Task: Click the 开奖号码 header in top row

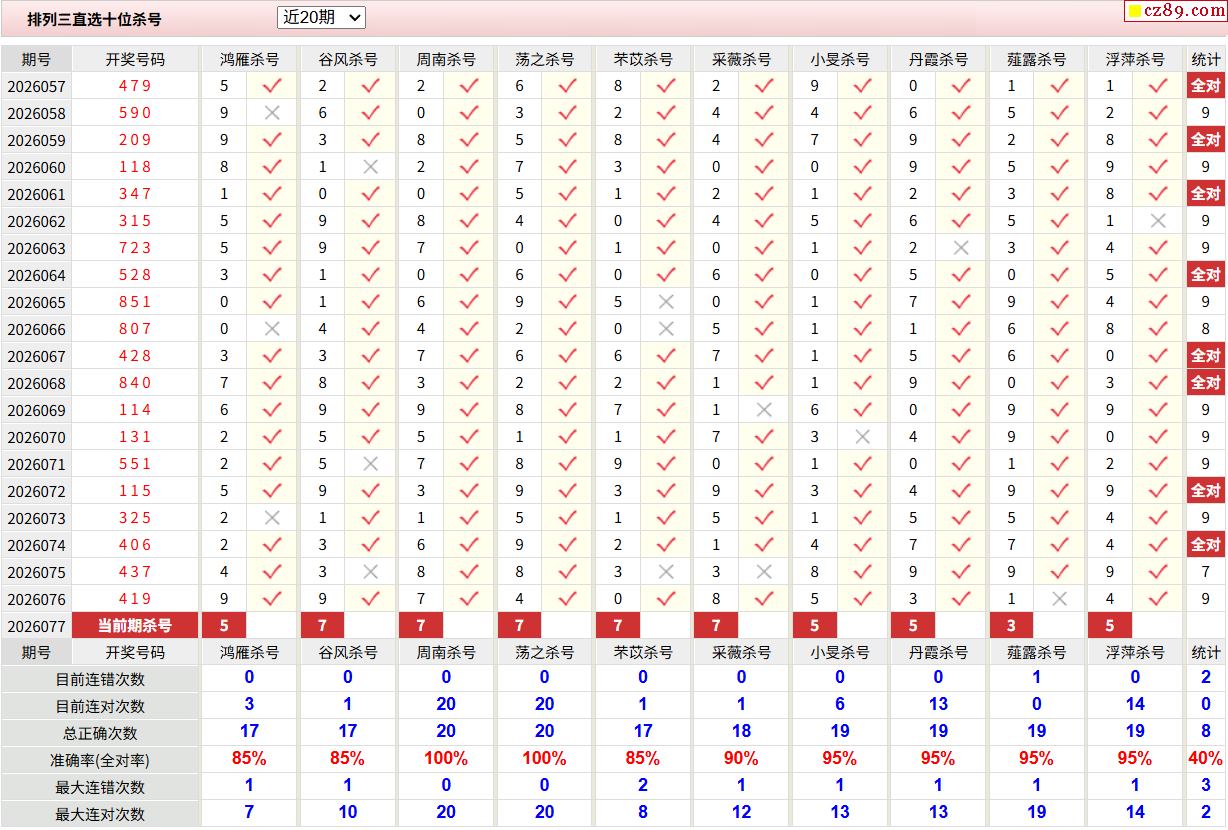Action: pyautogui.click(x=135, y=59)
